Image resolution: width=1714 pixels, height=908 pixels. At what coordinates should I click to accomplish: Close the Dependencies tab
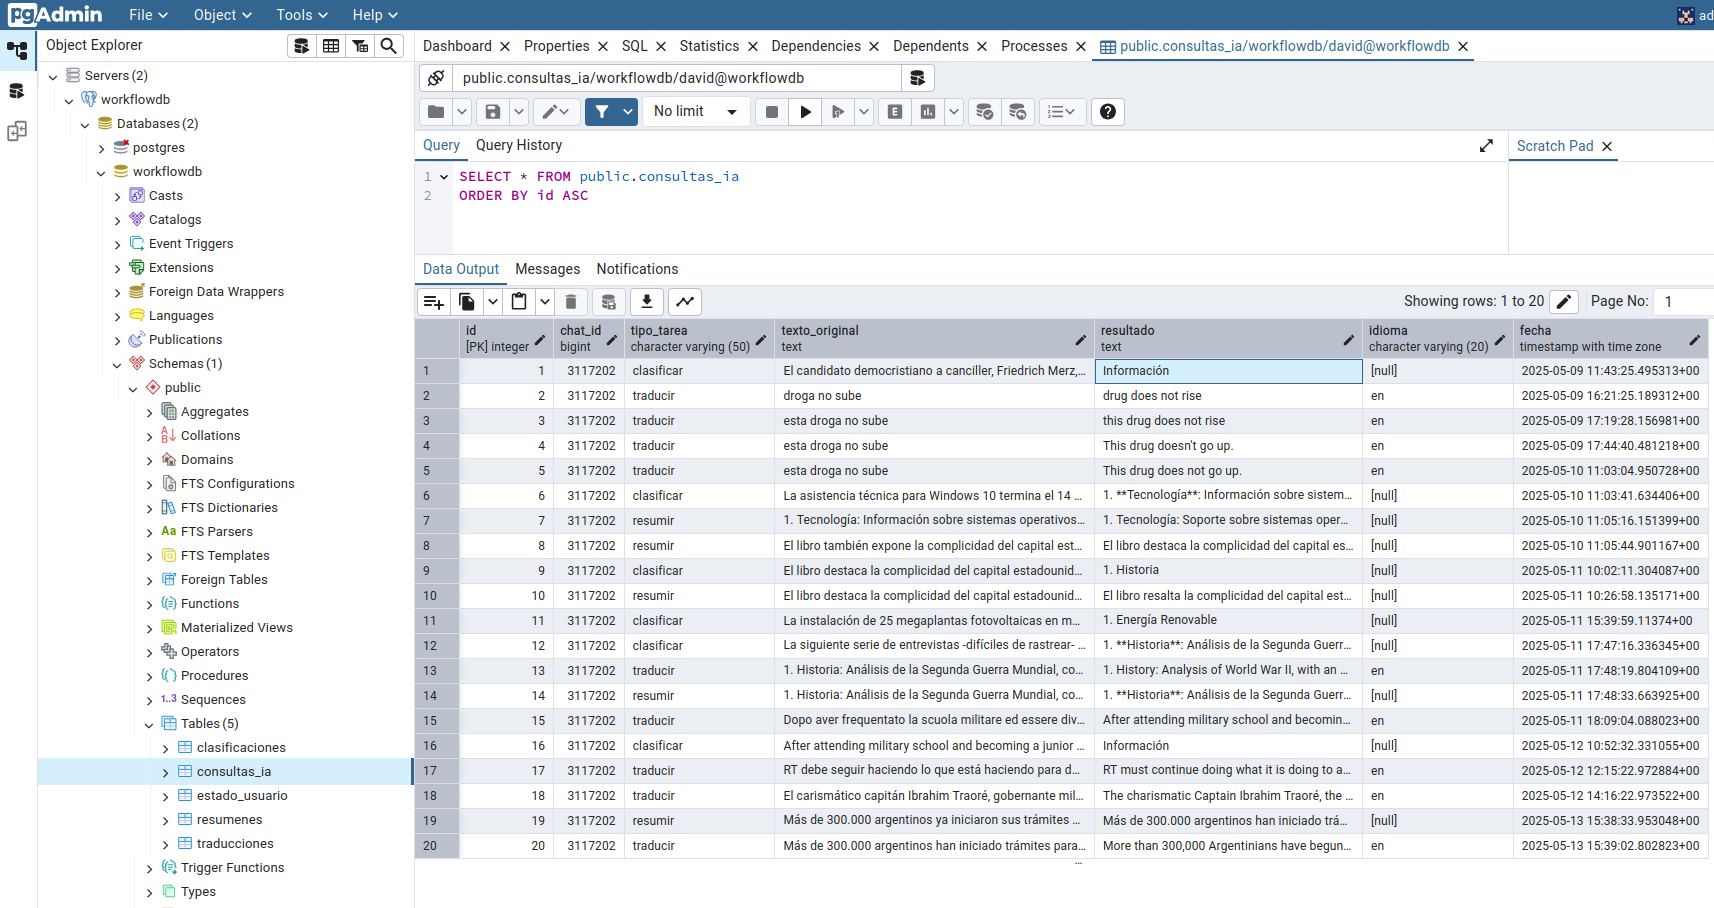point(874,46)
